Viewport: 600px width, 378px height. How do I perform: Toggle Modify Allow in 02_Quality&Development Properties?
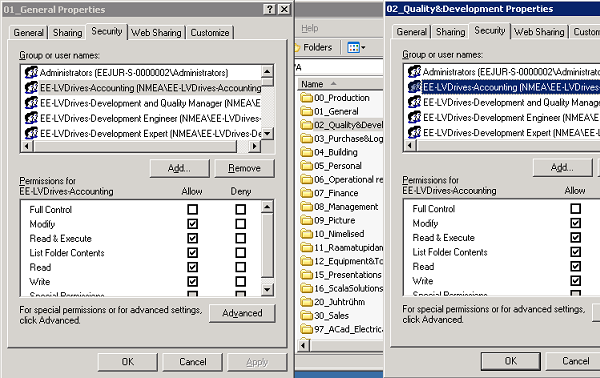pyautogui.click(x=576, y=223)
